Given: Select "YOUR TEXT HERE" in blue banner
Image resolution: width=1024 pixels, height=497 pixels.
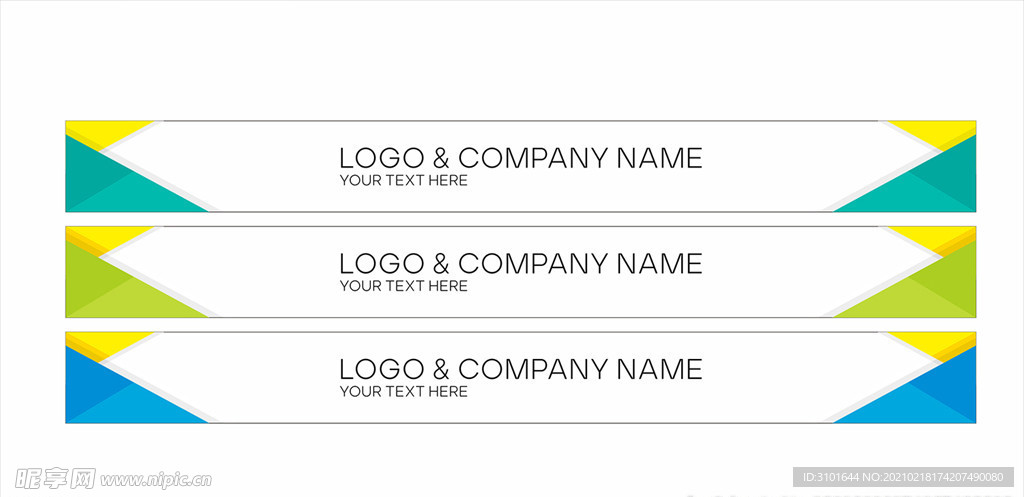Looking at the screenshot, I should pos(404,392).
